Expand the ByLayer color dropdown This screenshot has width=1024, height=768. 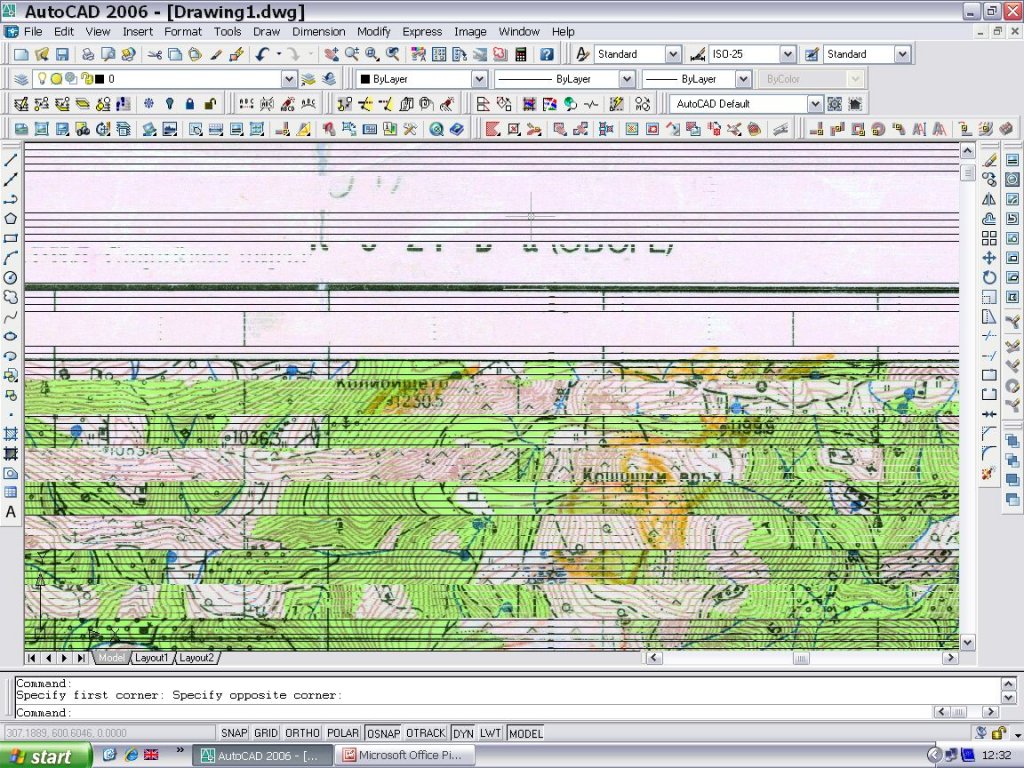click(x=479, y=79)
